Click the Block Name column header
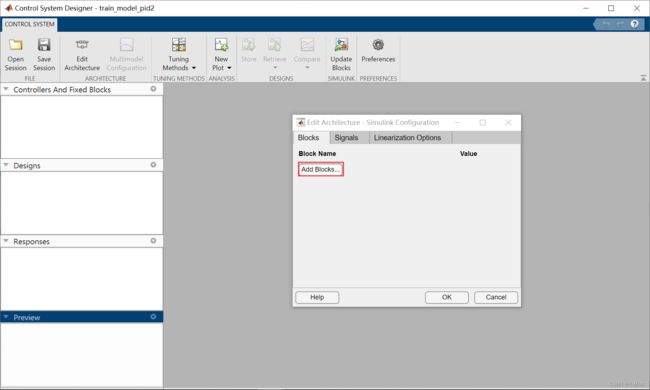Viewport: 650px width, 390px height. point(317,153)
